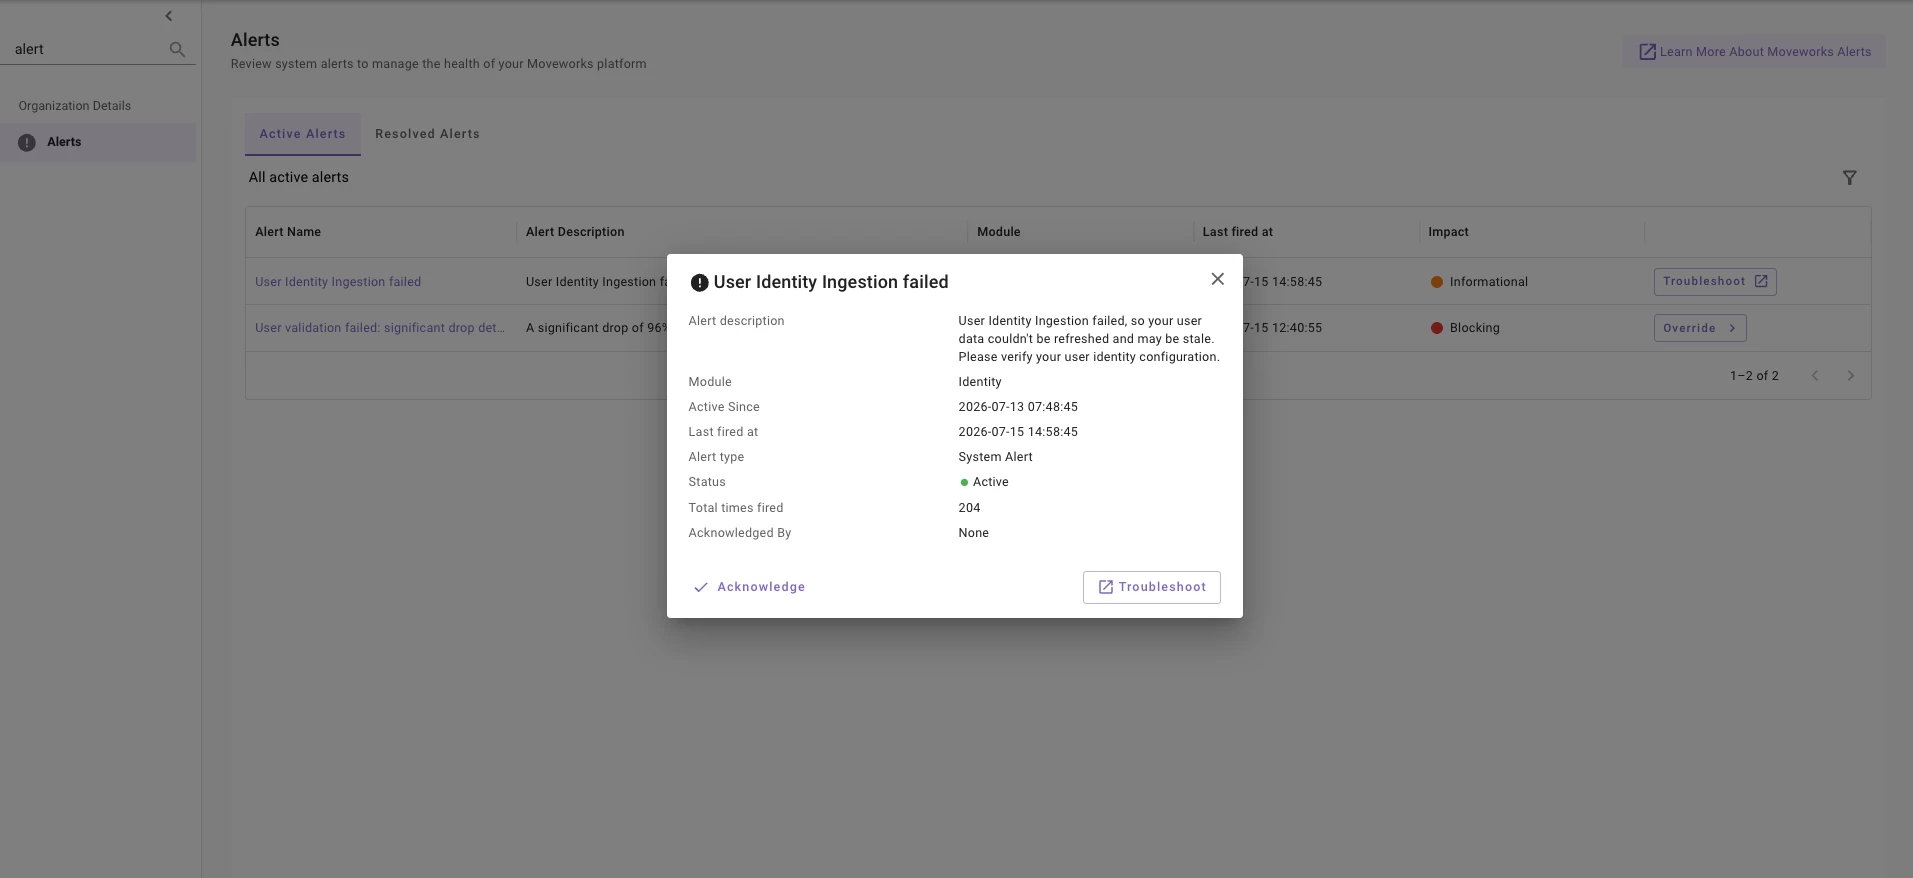Image resolution: width=1913 pixels, height=878 pixels.
Task: Open Alerts in the sidebar navigation
Action: tap(98, 142)
